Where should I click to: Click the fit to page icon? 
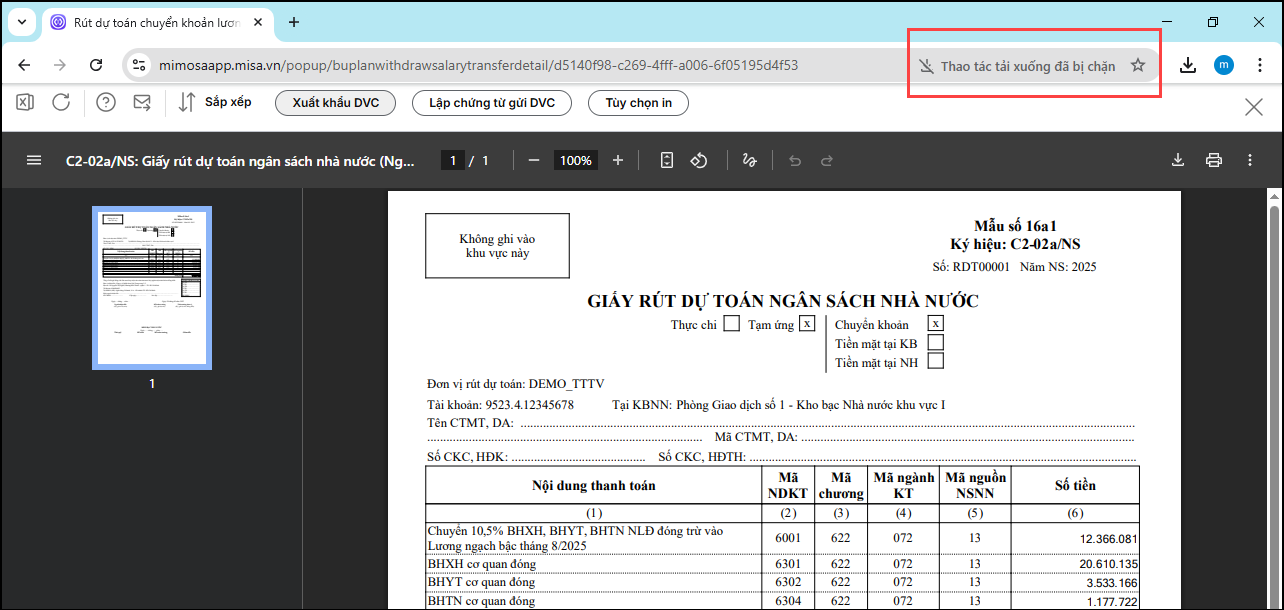(x=667, y=160)
